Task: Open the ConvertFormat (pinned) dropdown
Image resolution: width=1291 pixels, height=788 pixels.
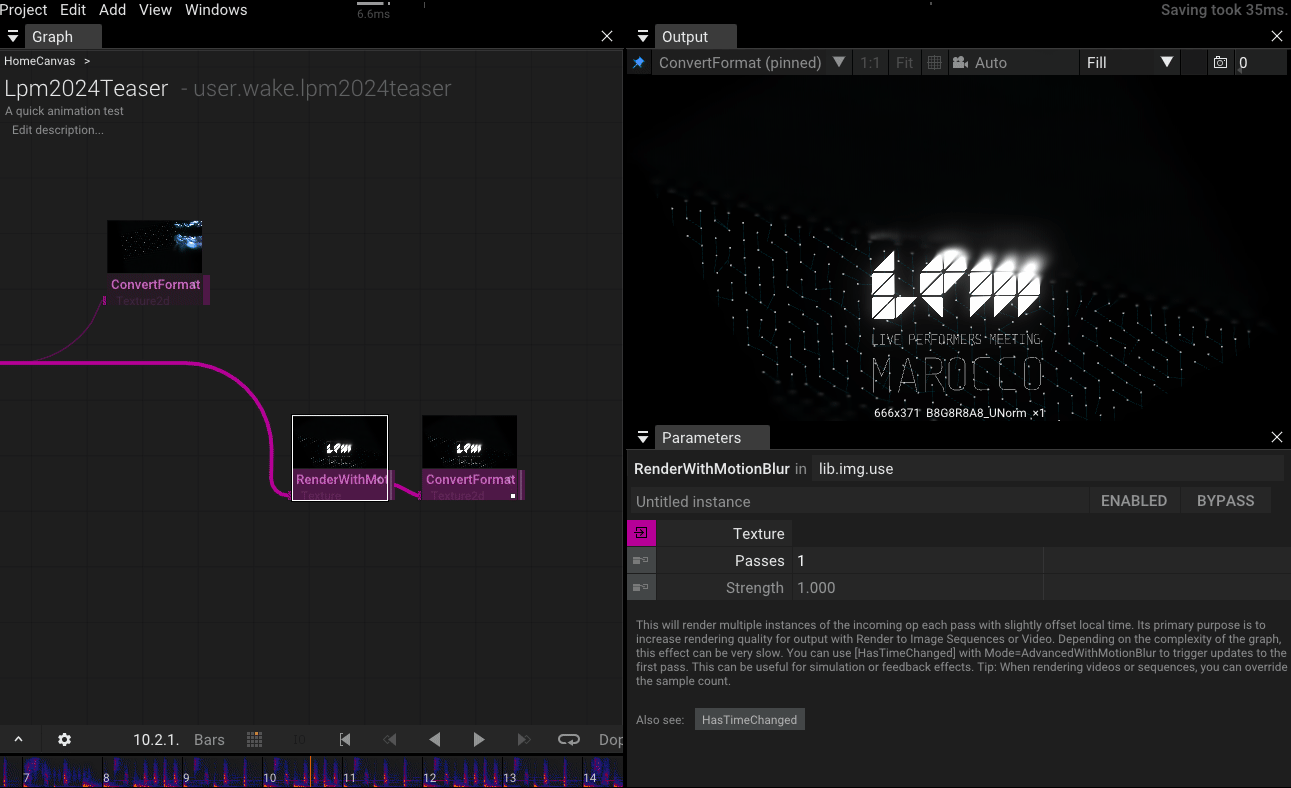Action: pyautogui.click(x=838, y=63)
